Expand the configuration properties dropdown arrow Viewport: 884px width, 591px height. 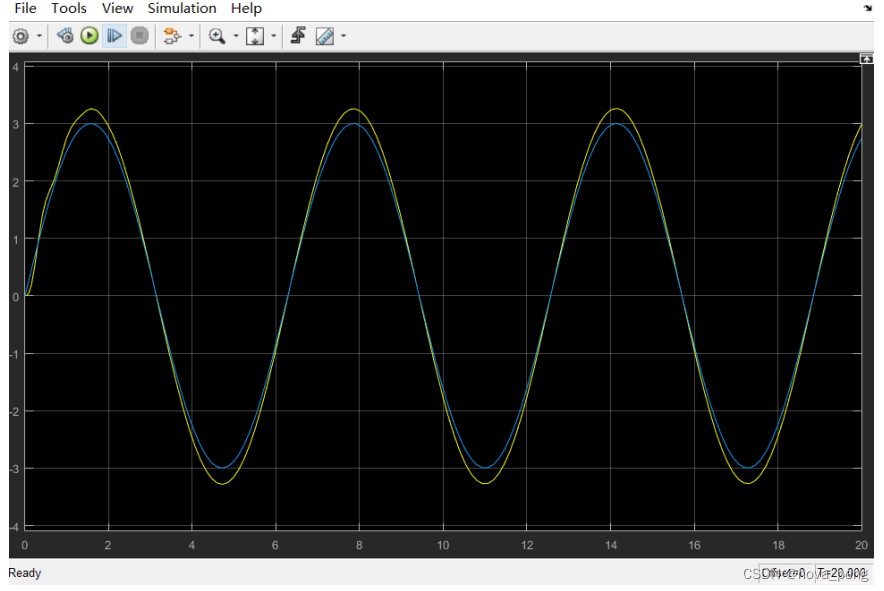click(x=39, y=37)
